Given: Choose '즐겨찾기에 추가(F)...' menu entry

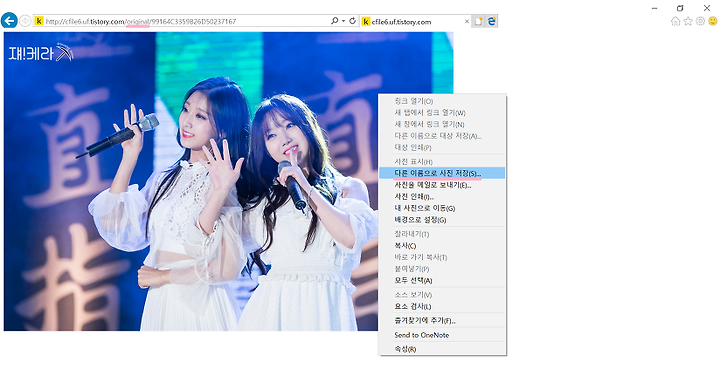Looking at the screenshot, I should point(442,320).
